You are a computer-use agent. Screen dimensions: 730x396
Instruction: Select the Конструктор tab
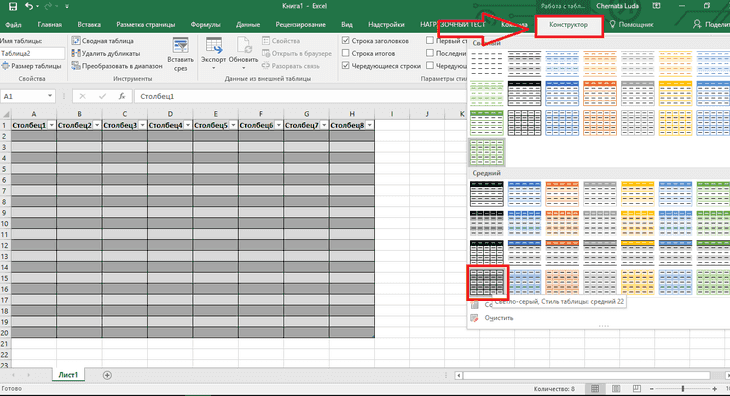[568, 25]
